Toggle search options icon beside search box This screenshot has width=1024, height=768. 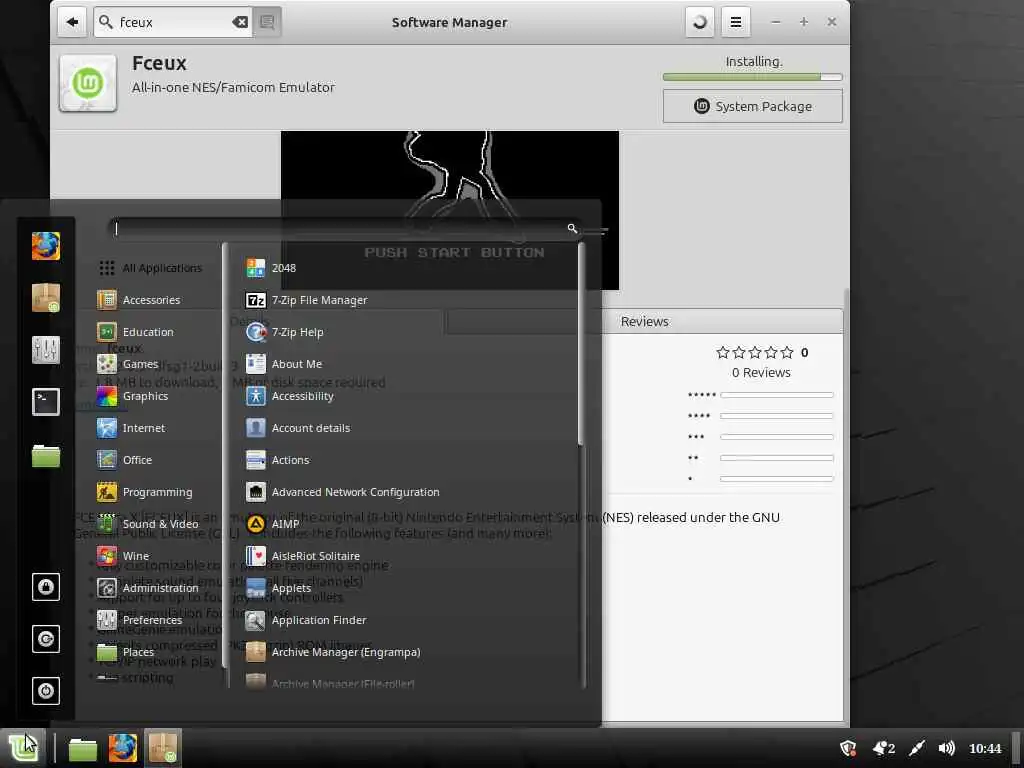[267, 22]
